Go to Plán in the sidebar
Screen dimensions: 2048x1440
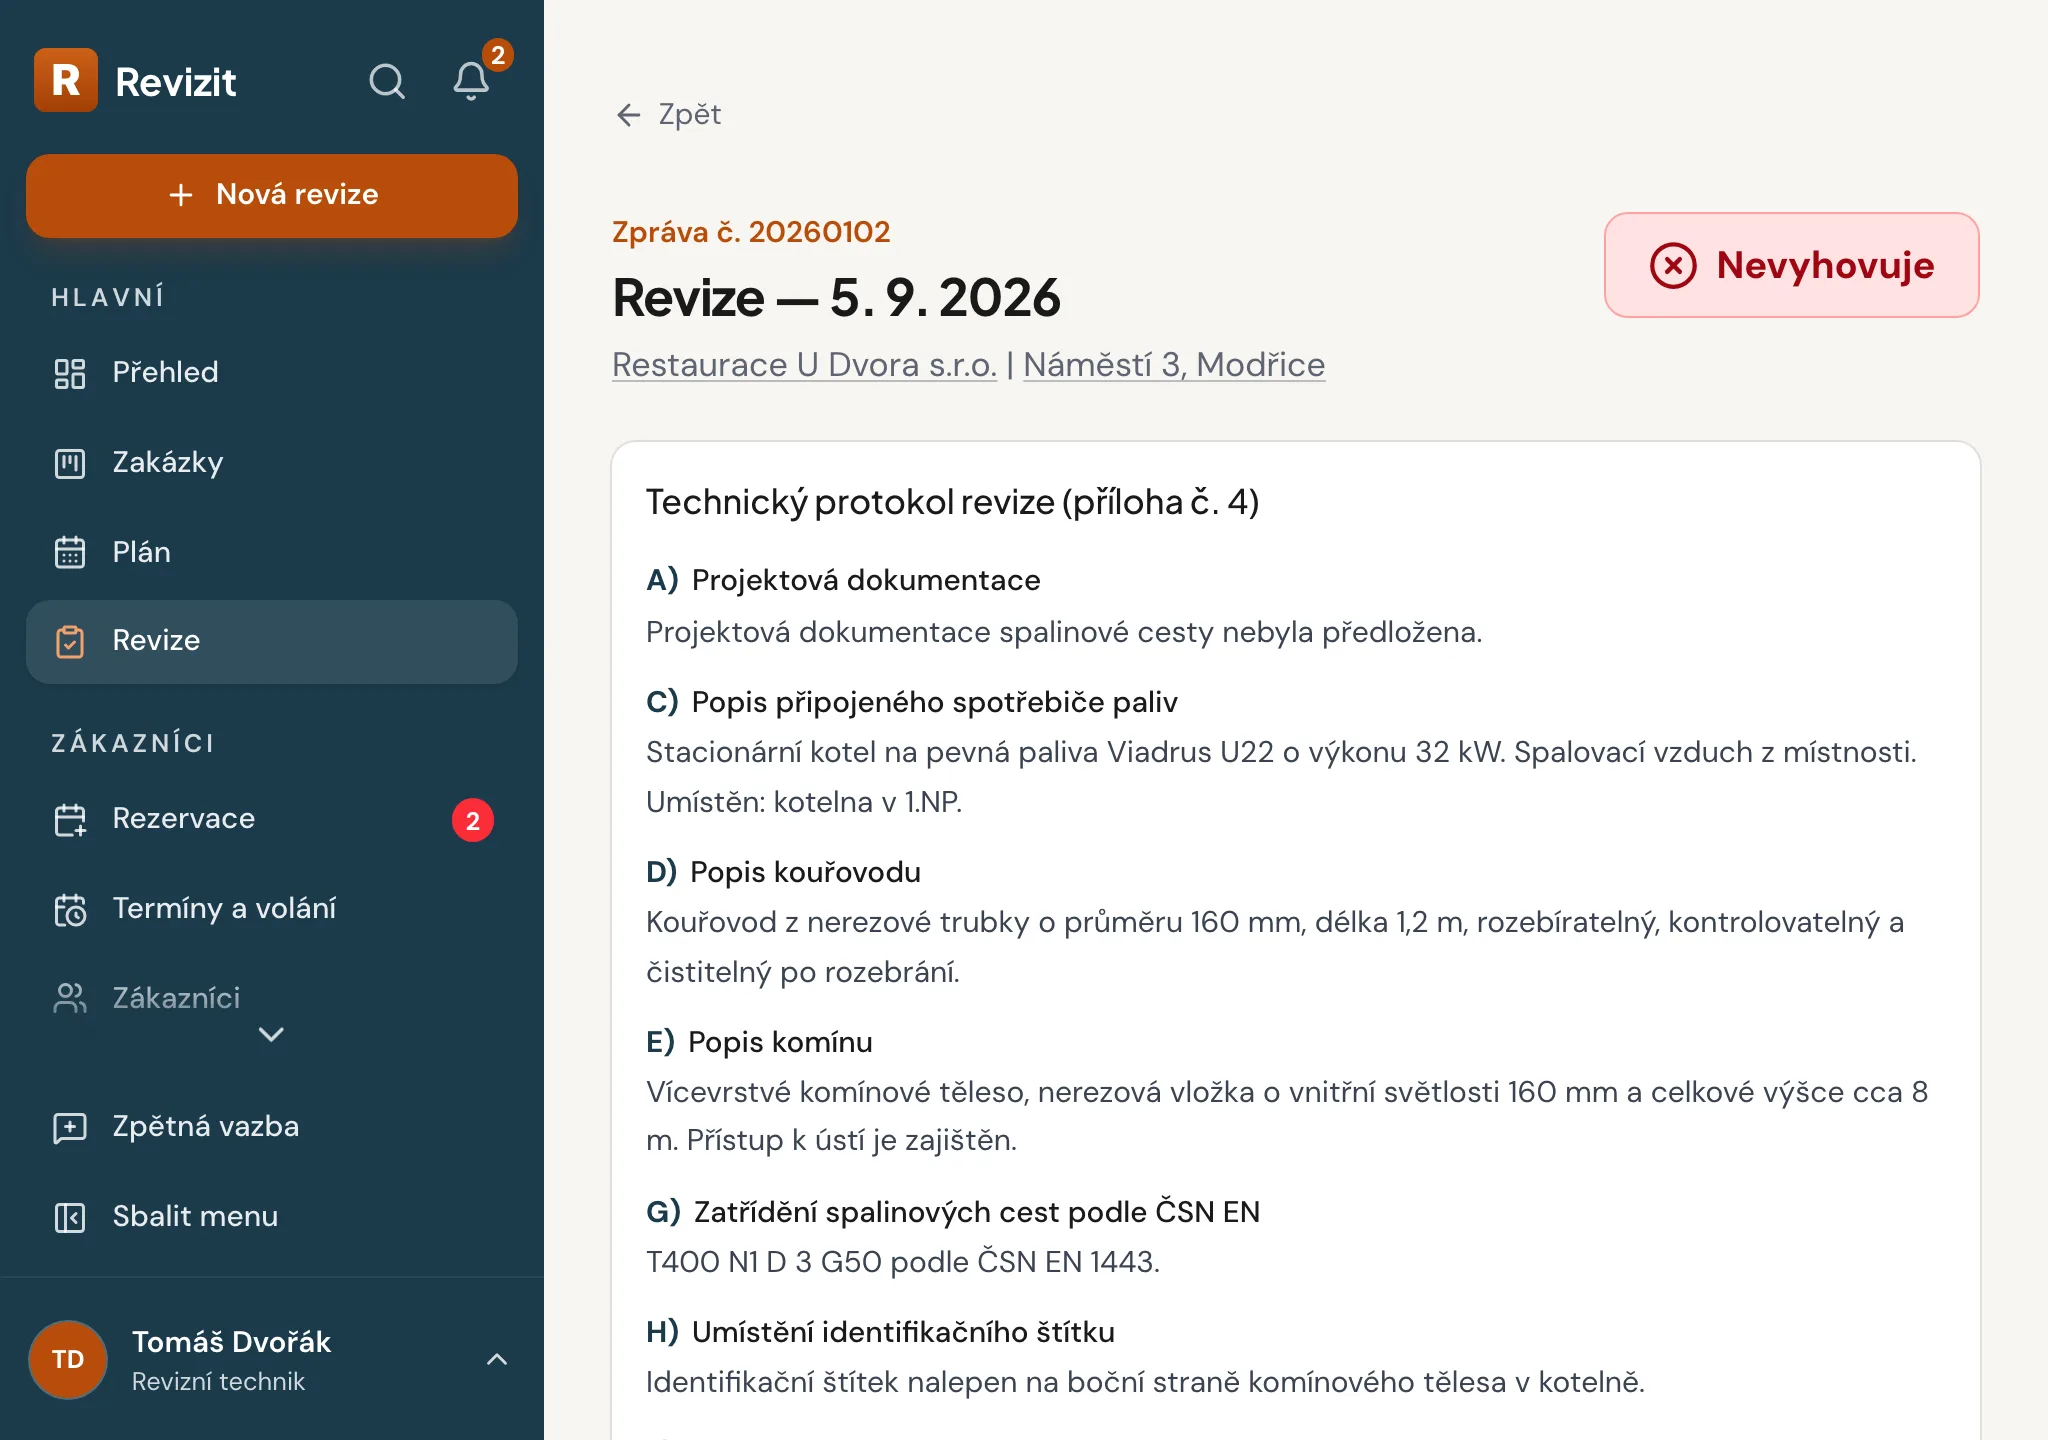[x=272, y=552]
